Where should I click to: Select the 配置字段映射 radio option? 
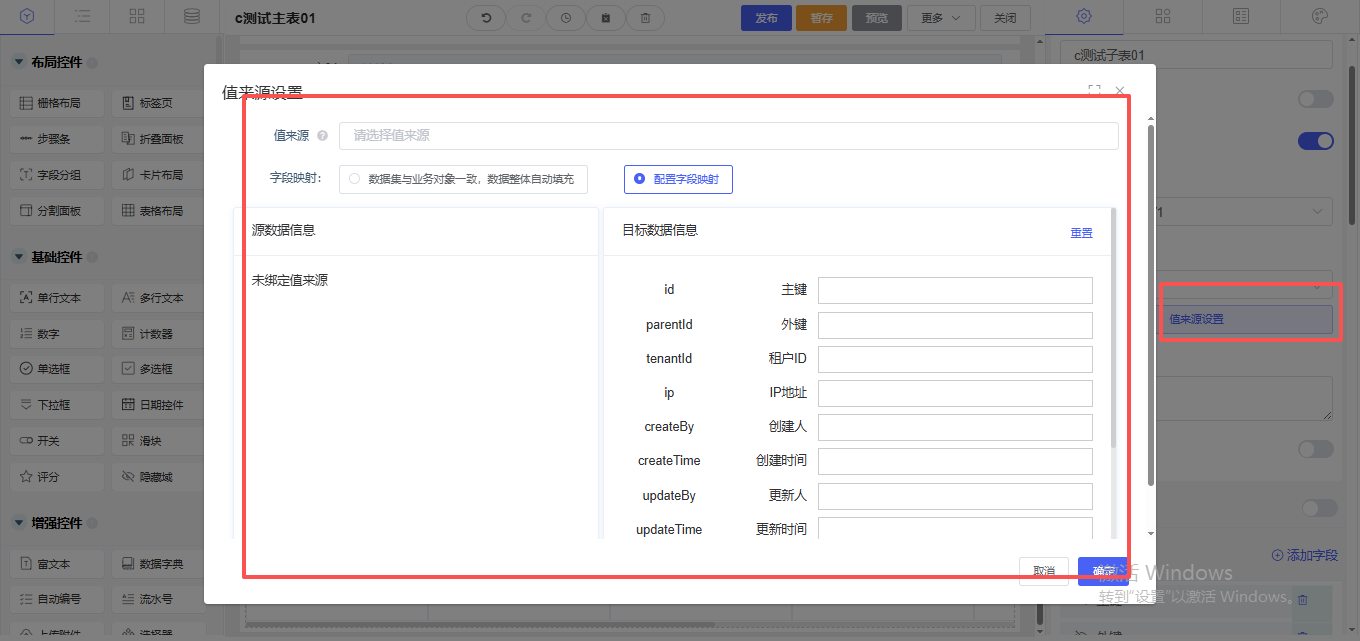point(639,179)
